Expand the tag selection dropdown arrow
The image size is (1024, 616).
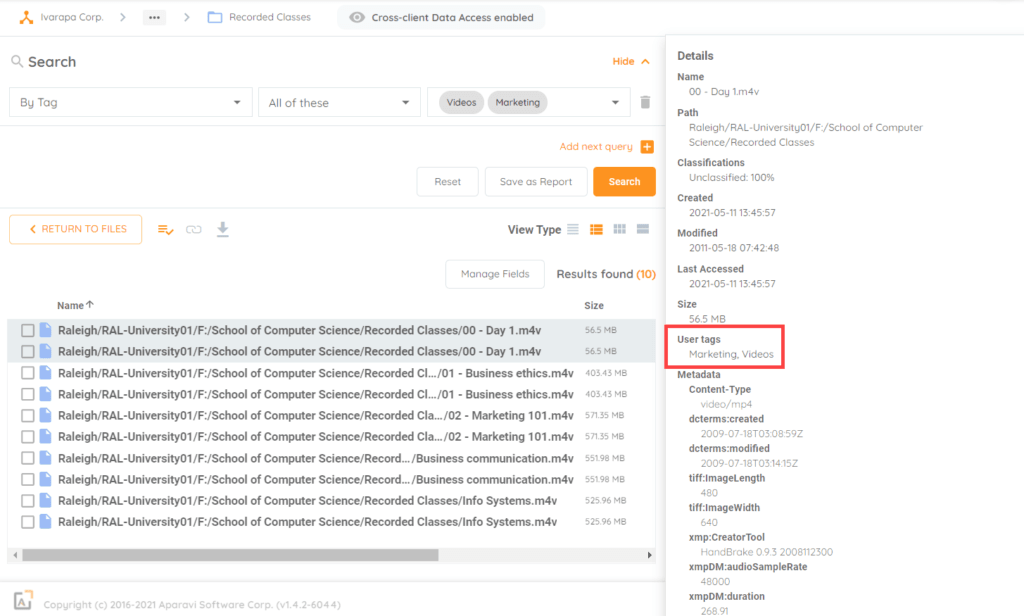click(615, 103)
